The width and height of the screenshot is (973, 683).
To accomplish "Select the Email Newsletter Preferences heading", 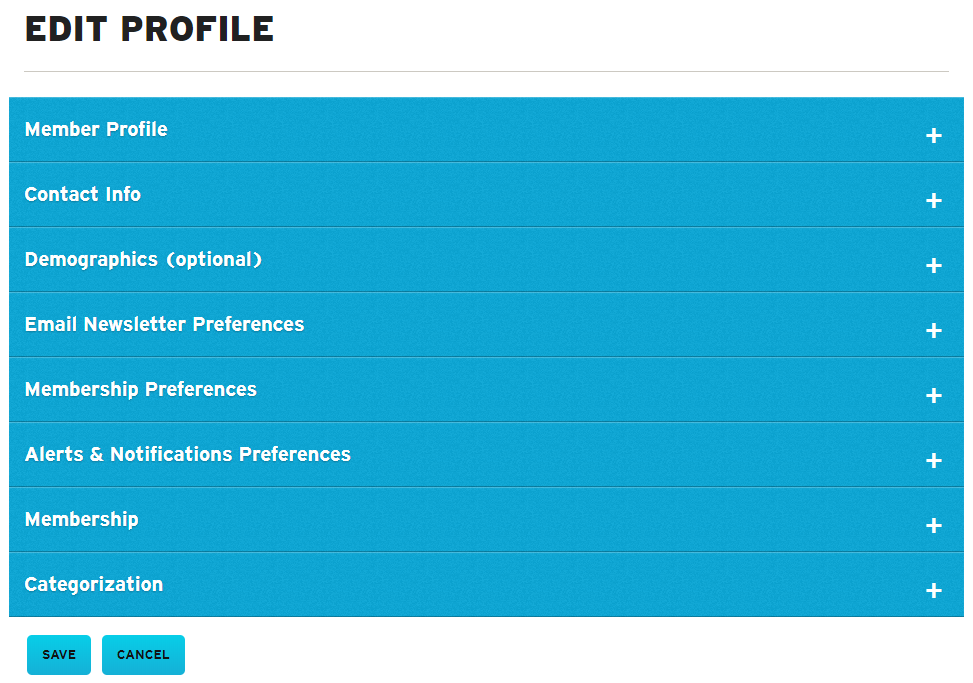I will pos(164,324).
